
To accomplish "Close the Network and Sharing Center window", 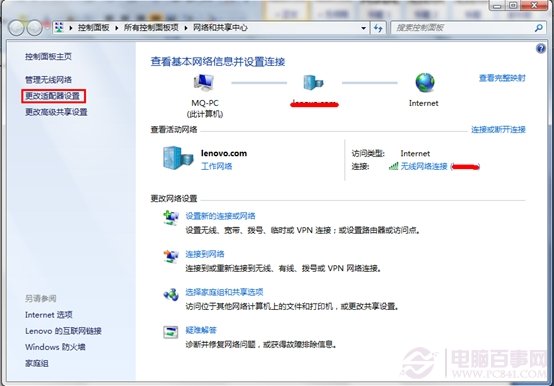I will tap(535, 5).
